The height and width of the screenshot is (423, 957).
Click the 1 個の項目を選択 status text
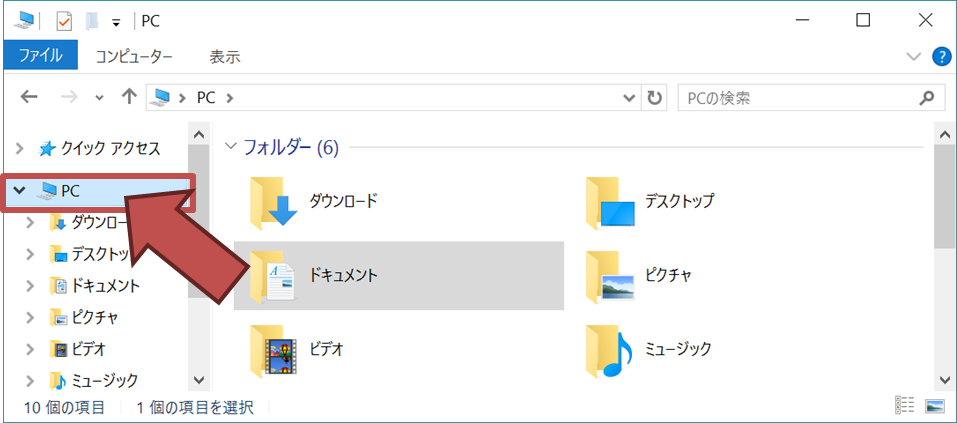tap(195, 407)
